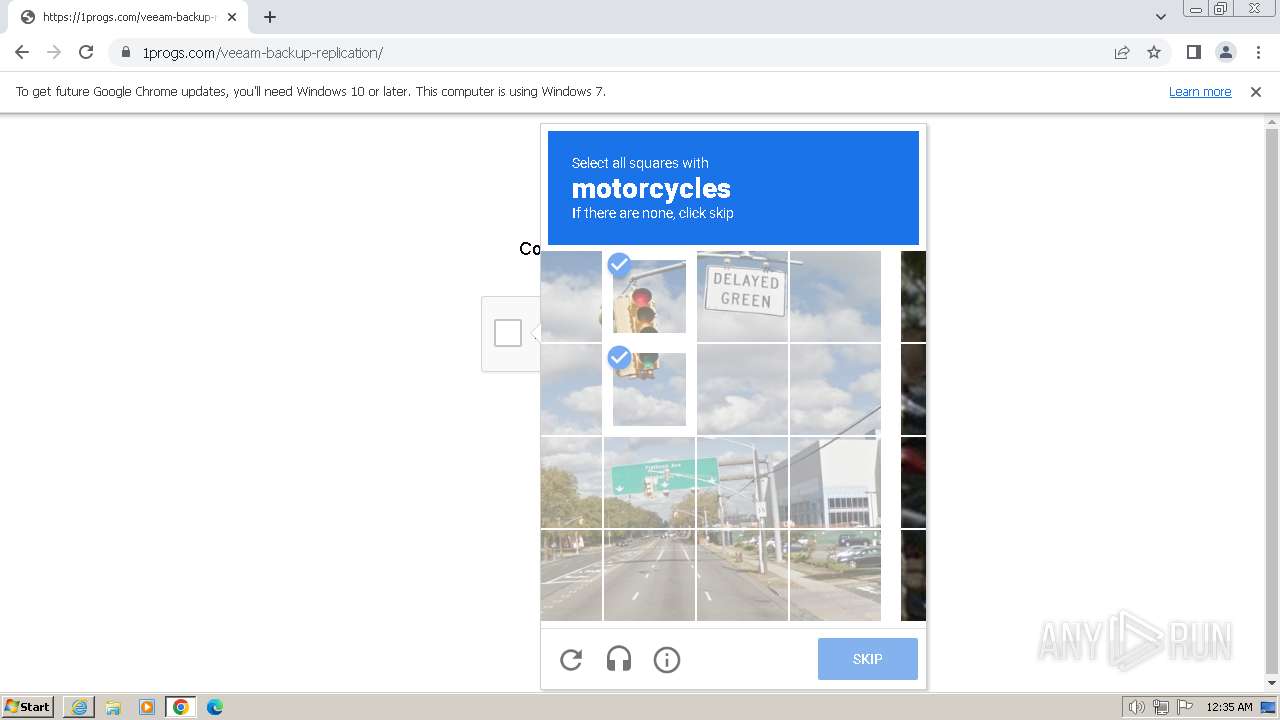This screenshot has height=720, width=1280.
Task: Select the road center lane tile
Action: point(649,575)
